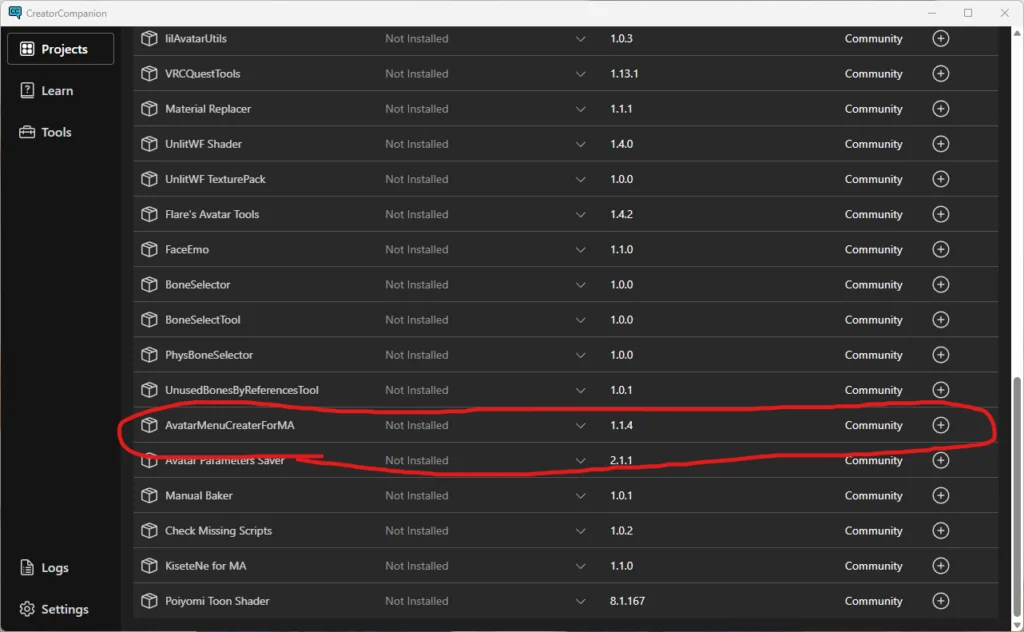Select the BoneSelectTool package name
Screen dimensions: 1024x632
point(202,320)
